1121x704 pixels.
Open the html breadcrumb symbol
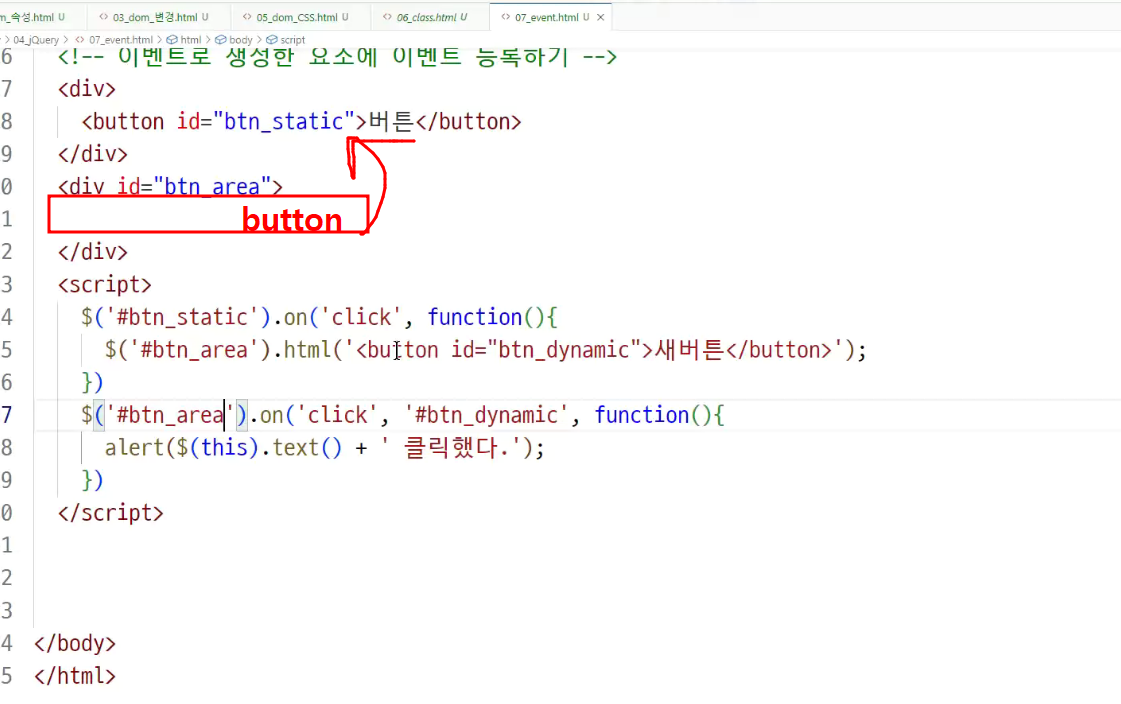191,40
